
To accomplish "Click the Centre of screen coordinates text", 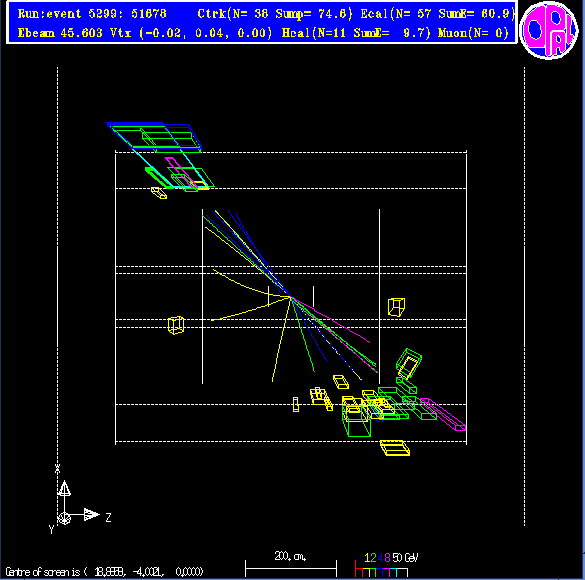I will pos(104,571).
